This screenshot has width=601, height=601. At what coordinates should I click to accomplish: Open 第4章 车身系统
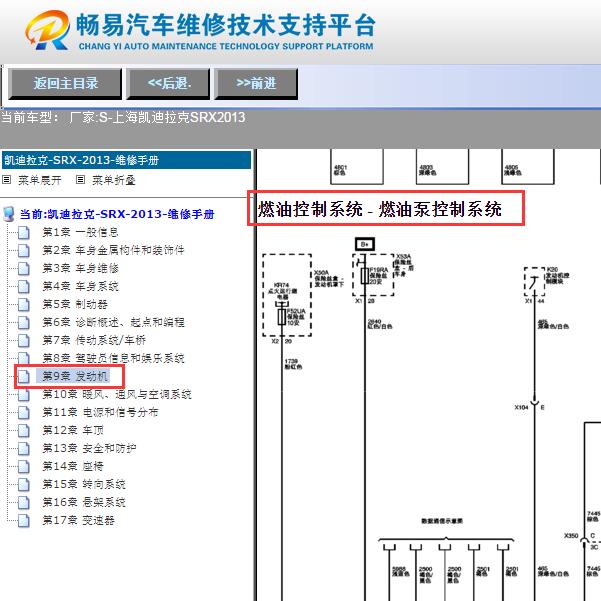pos(80,286)
